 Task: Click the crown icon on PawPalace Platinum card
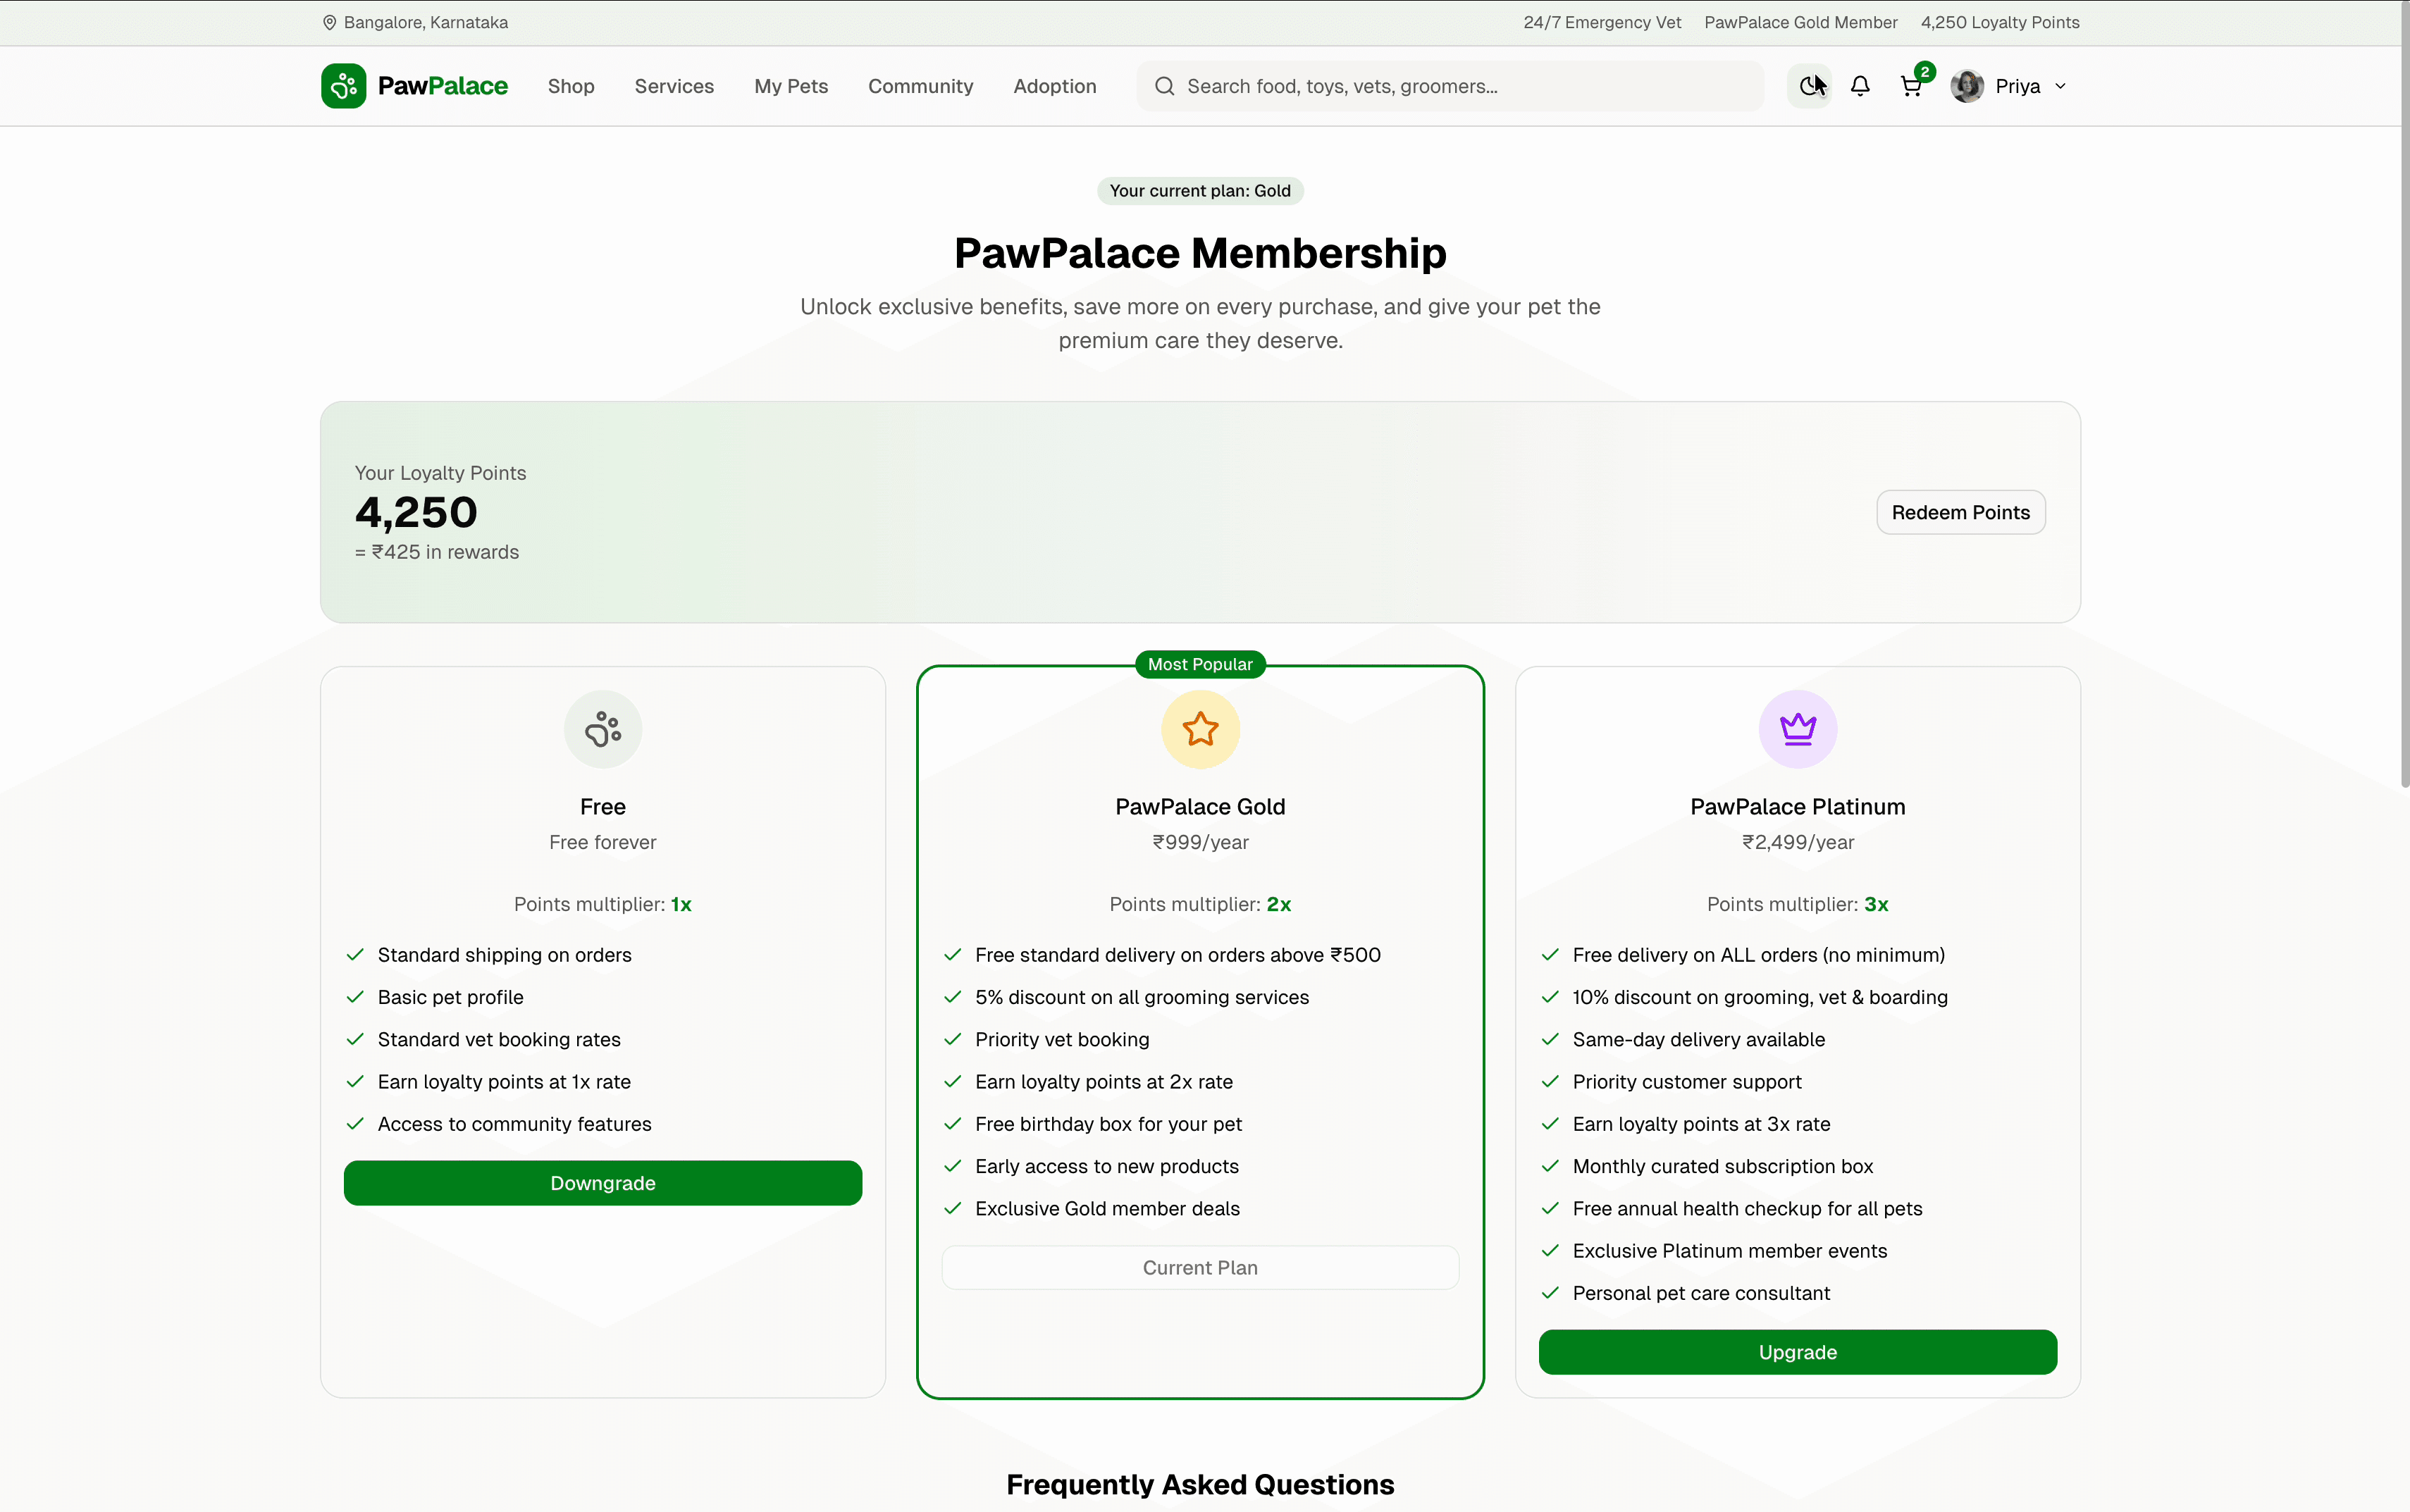(x=1797, y=729)
